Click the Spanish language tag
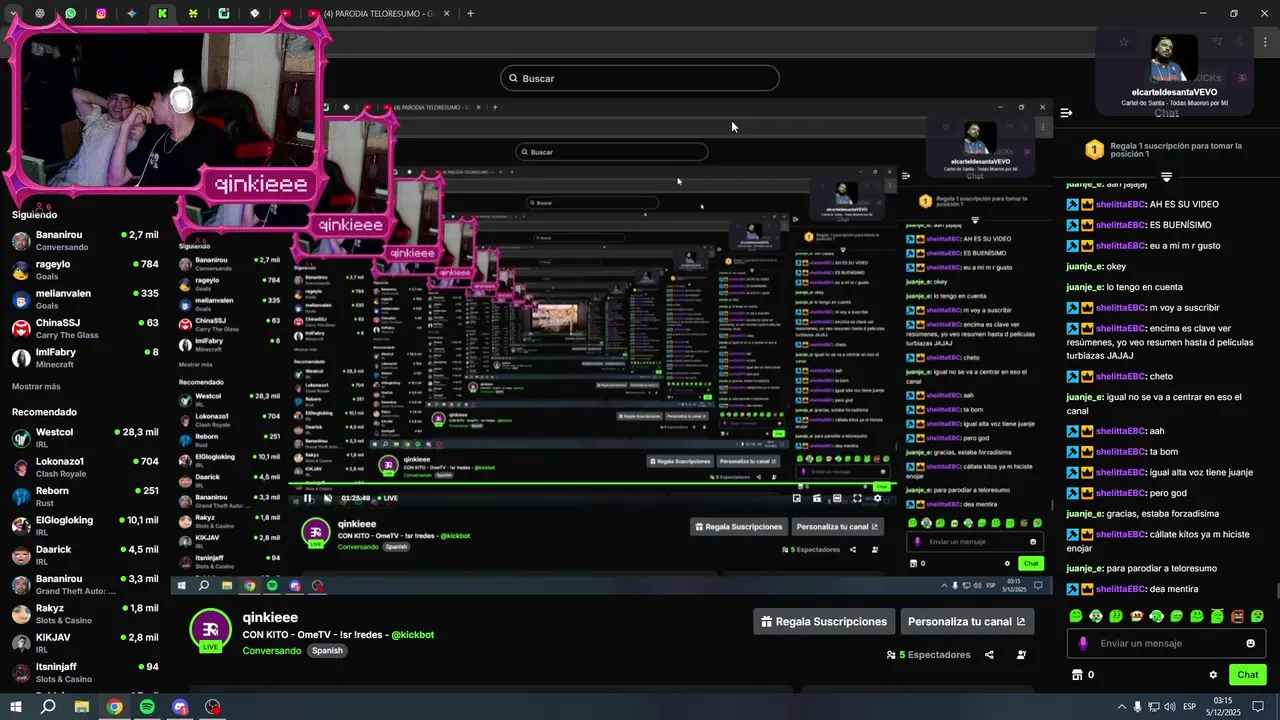Screen dimensions: 1280x720 pyautogui.click(x=327, y=651)
